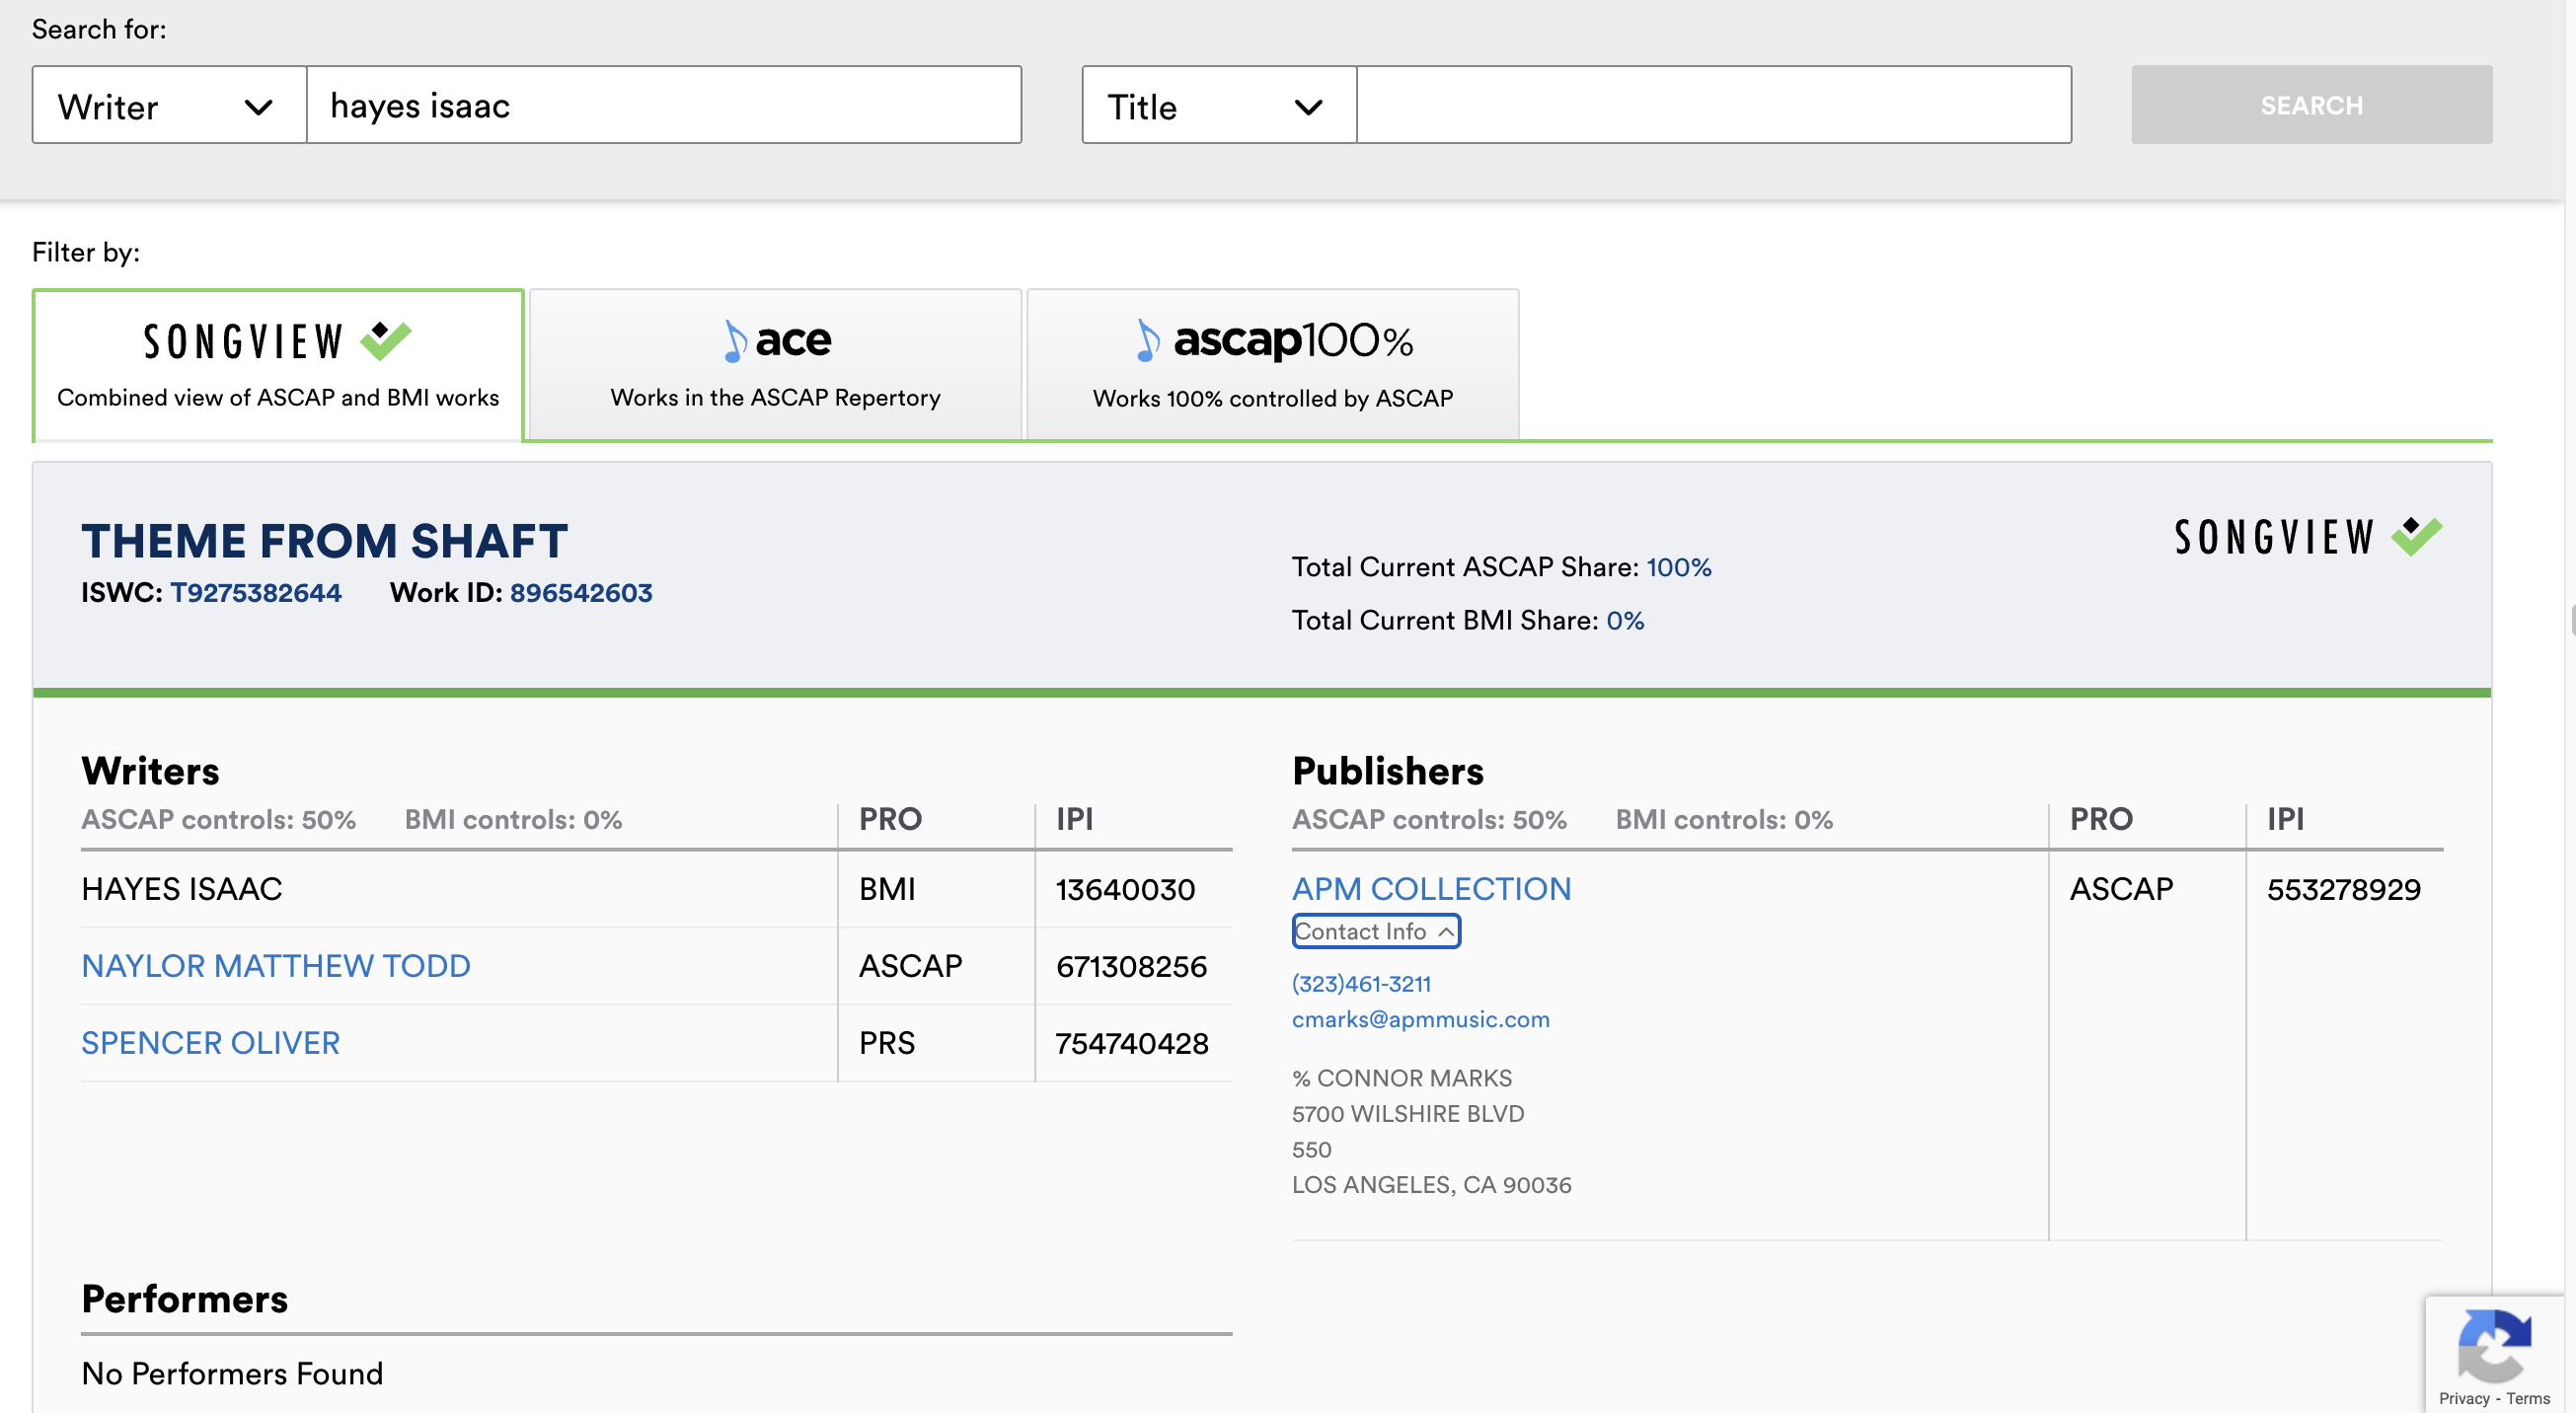Click the empty Title search input field
Image resolution: width=2576 pixels, height=1413 pixels.
point(1714,105)
